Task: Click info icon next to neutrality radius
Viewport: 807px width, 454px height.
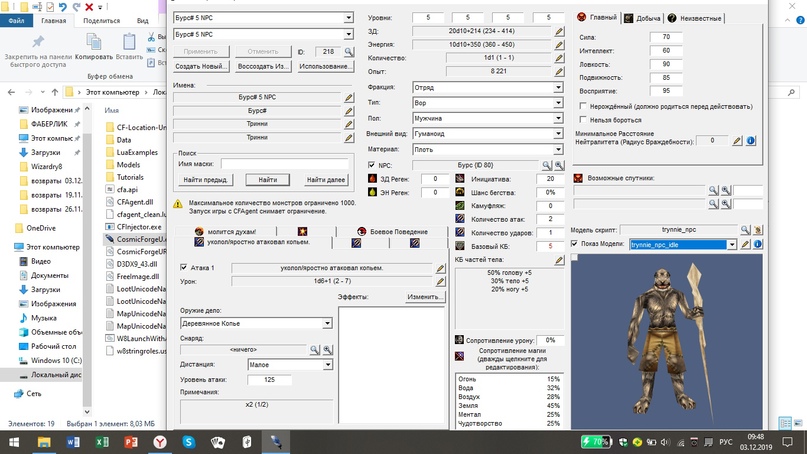Action: click(x=751, y=141)
